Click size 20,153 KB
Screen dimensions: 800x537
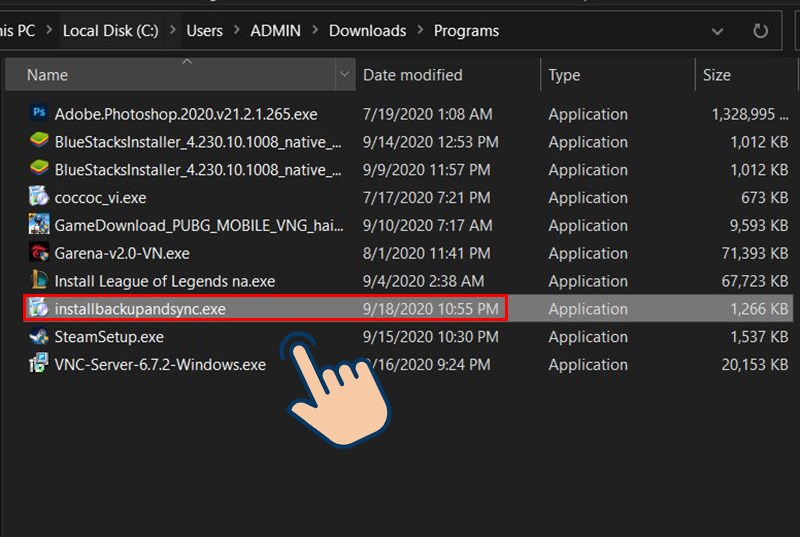click(x=755, y=365)
